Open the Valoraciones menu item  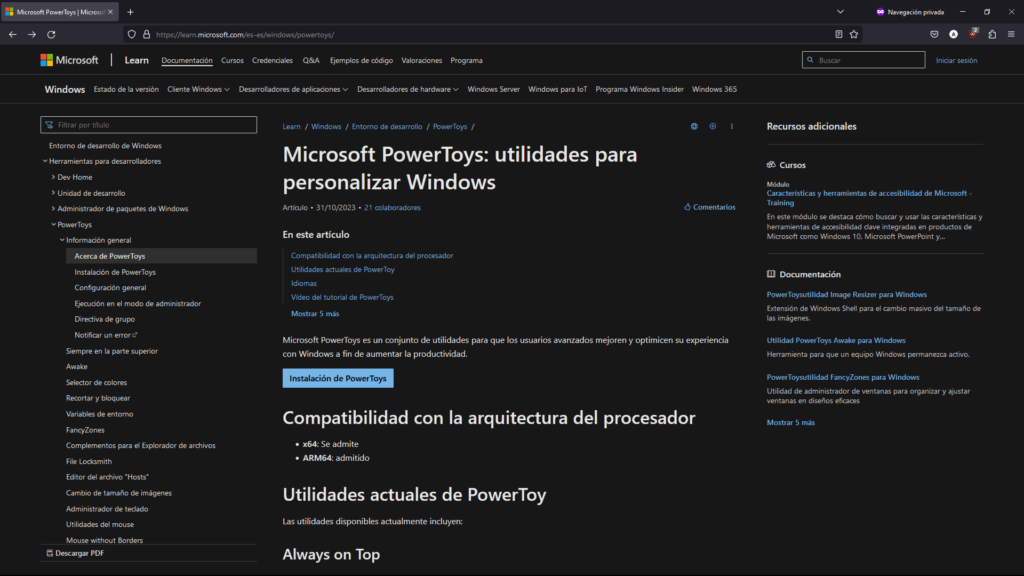[x=421, y=60]
